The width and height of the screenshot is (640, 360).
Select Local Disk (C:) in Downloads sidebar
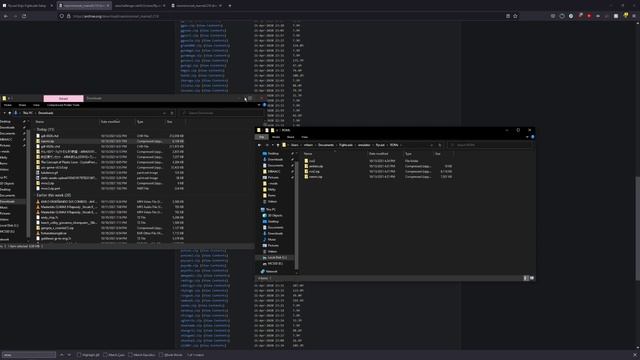click(x=9, y=225)
